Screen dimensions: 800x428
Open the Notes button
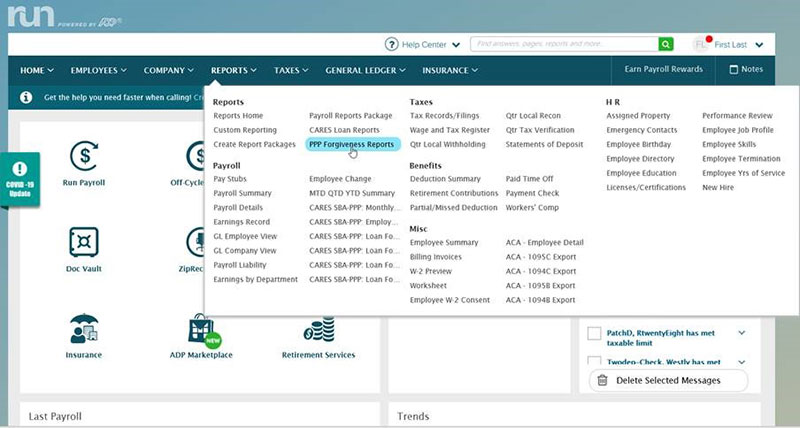click(746, 69)
